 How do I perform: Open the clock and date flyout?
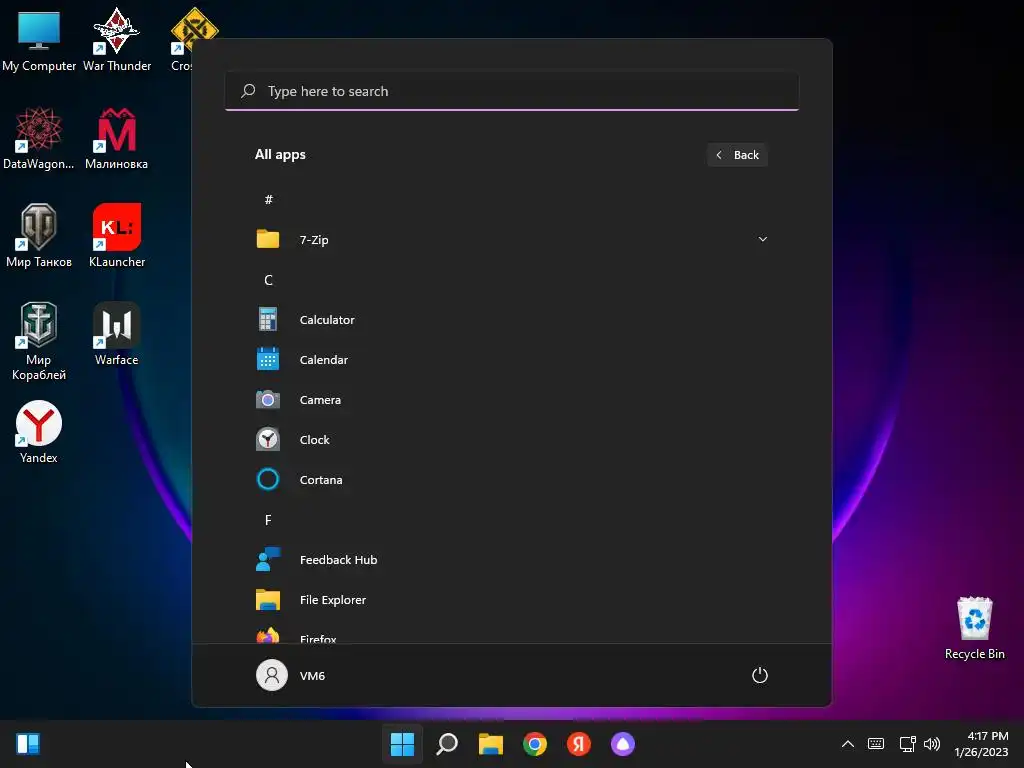(981, 744)
